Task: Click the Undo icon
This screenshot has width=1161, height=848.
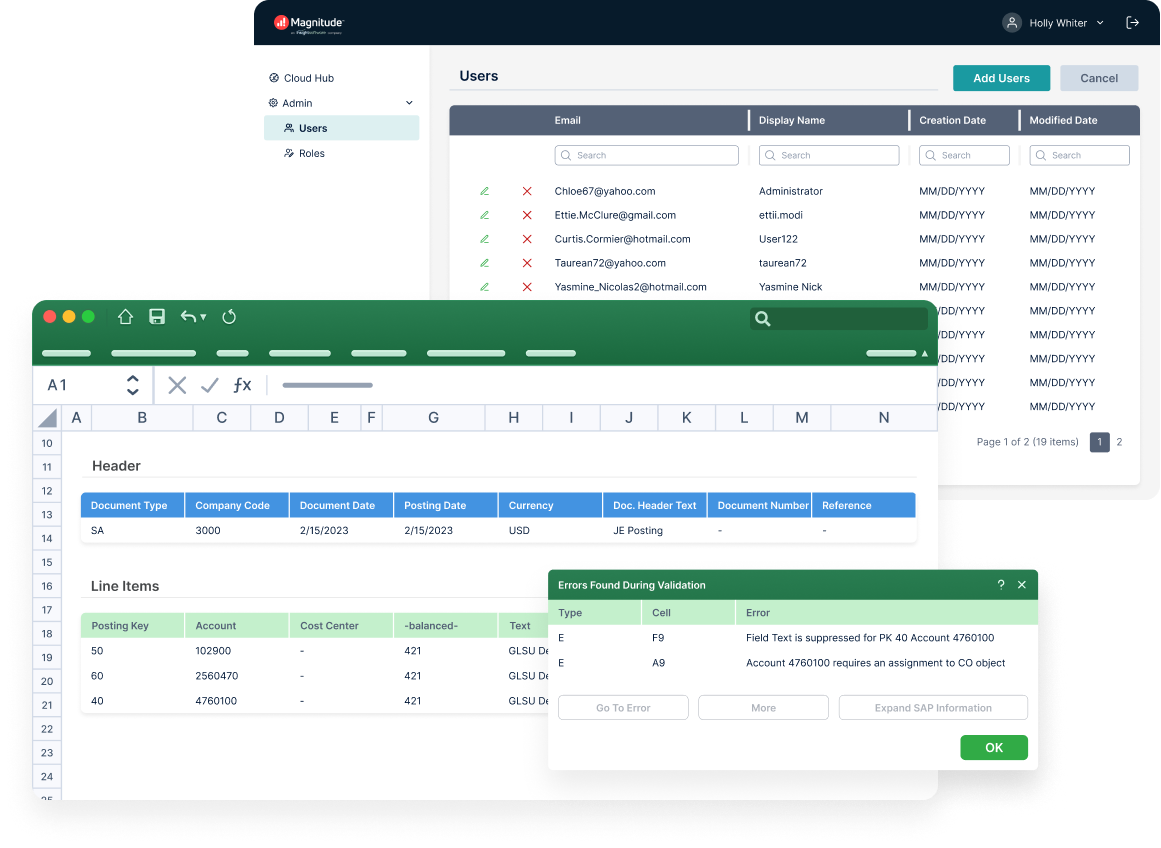Action: tap(190, 316)
